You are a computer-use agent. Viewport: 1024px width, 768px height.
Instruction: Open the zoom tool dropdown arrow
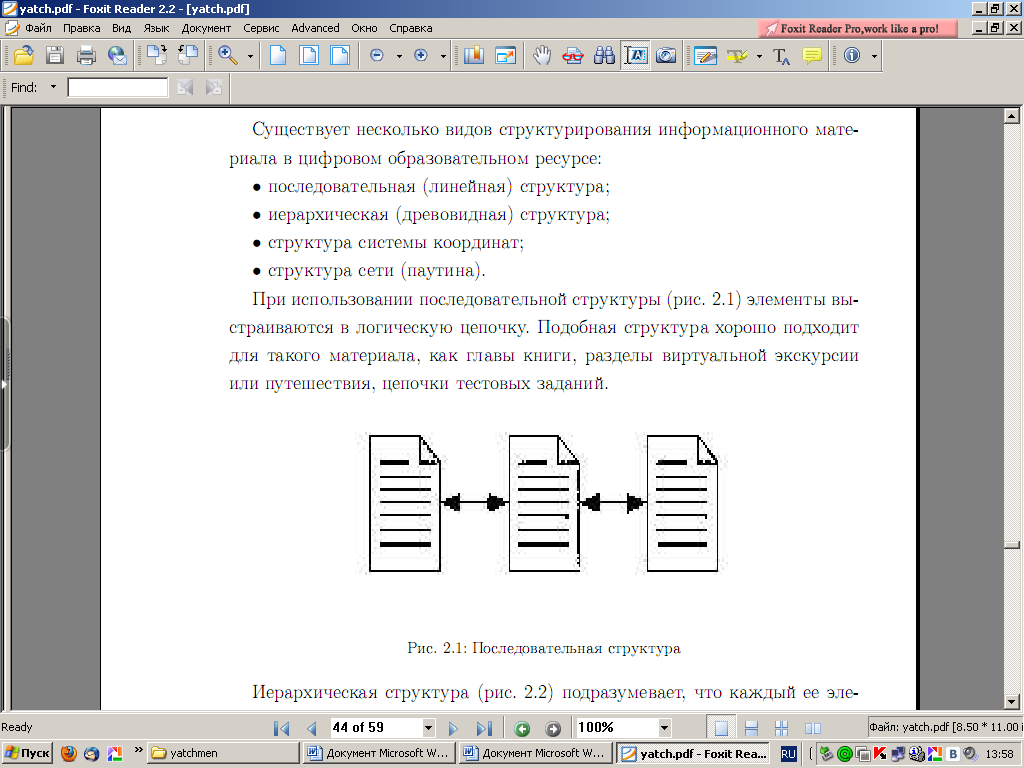pyautogui.click(x=250, y=56)
